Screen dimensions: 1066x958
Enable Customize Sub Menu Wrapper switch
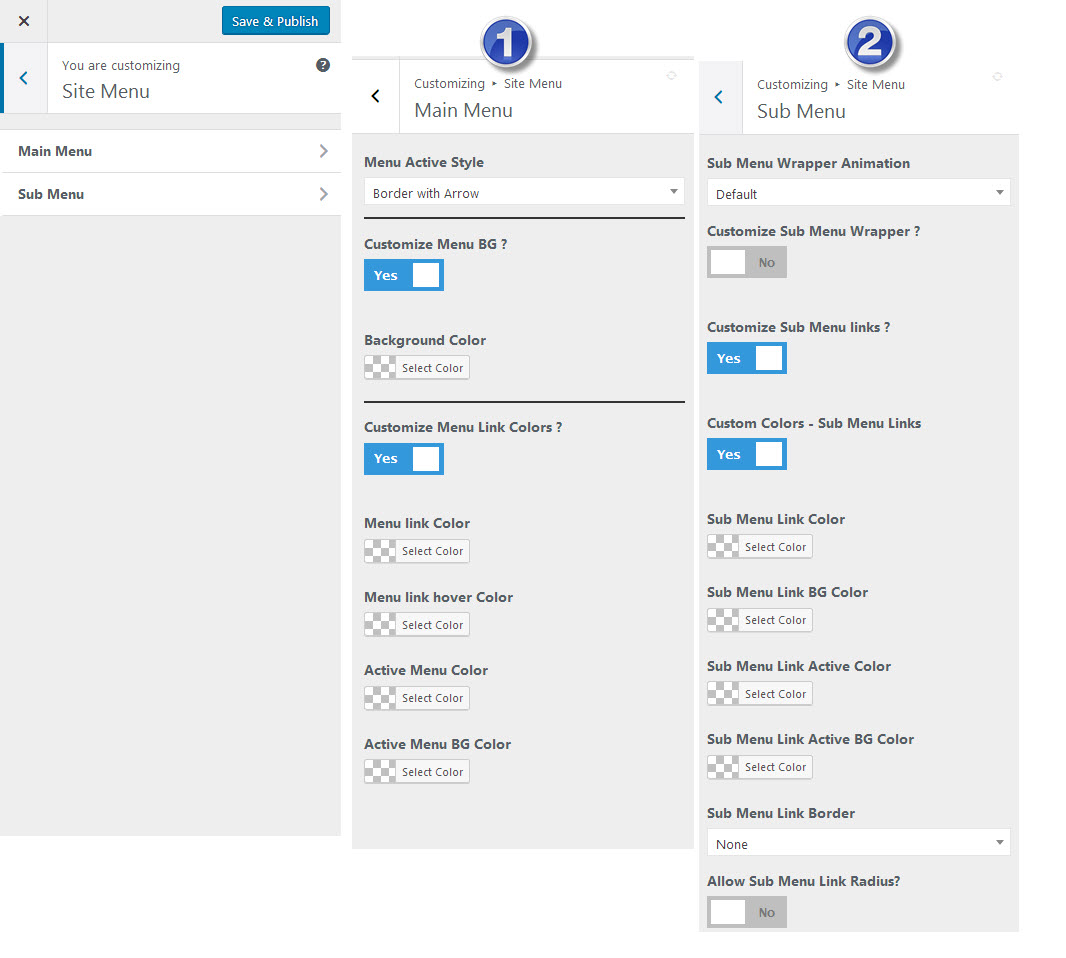click(746, 263)
